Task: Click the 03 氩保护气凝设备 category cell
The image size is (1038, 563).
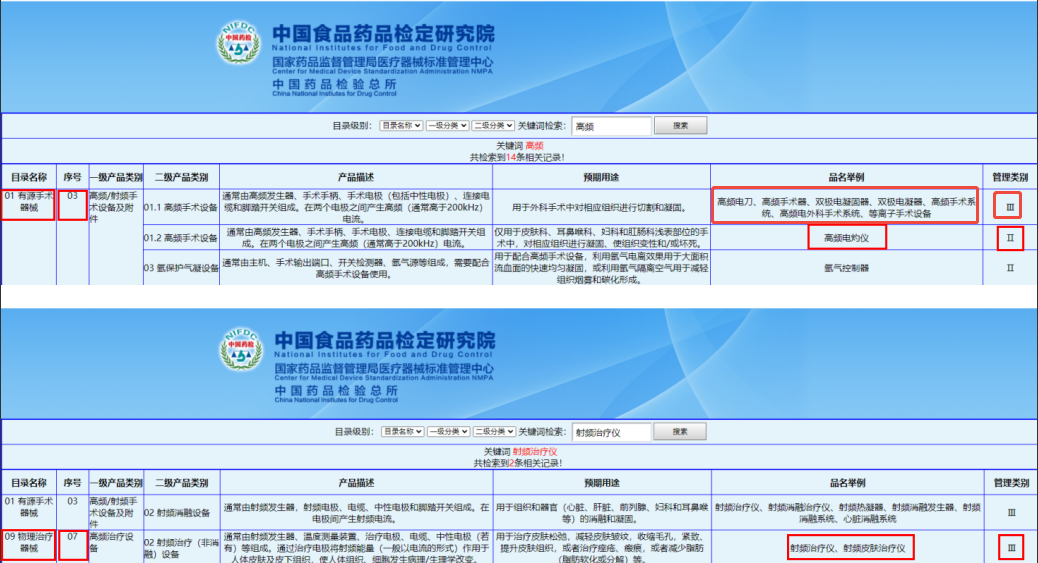Action: pos(181,268)
